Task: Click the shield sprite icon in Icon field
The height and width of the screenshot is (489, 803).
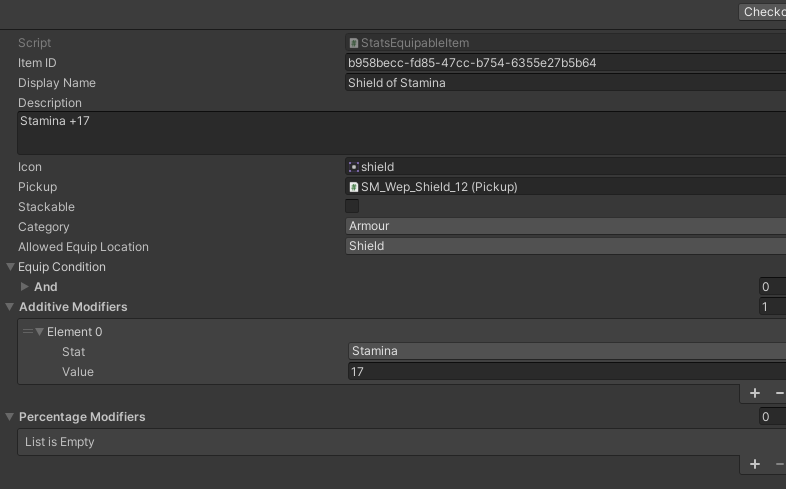Action: click(353, 167)
